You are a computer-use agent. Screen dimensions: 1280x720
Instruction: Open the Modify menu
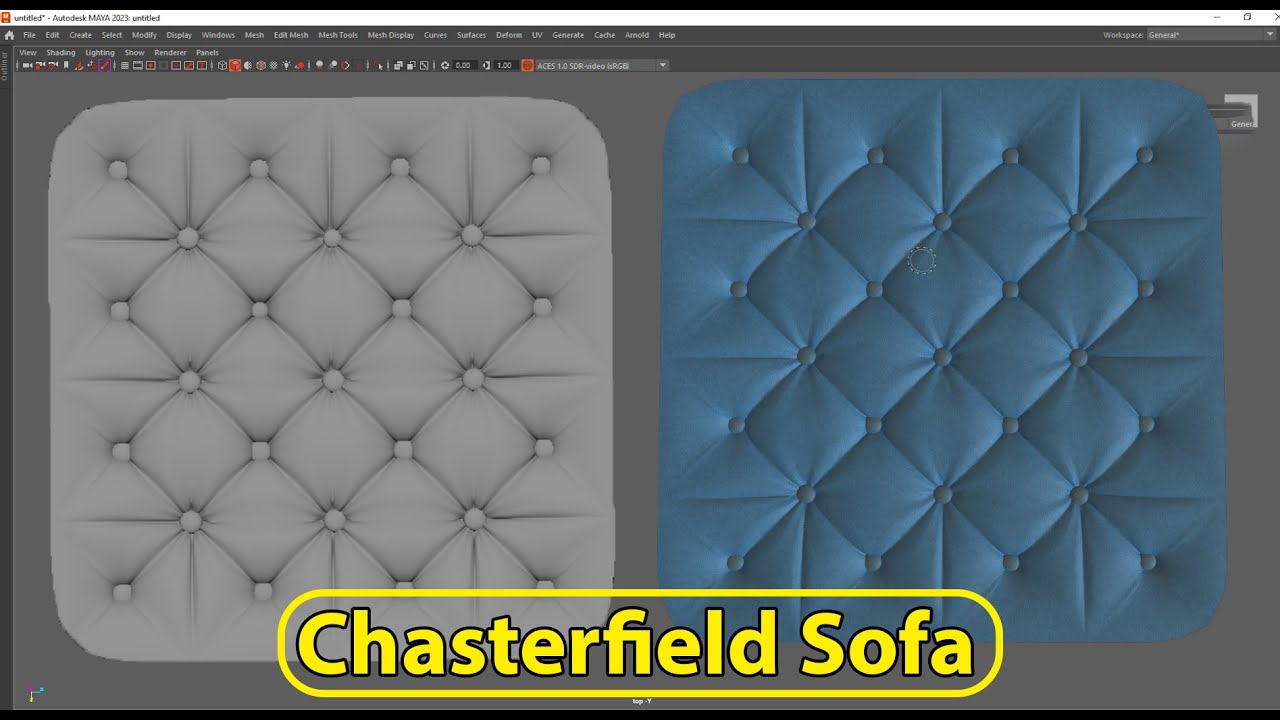click(144, 35)
